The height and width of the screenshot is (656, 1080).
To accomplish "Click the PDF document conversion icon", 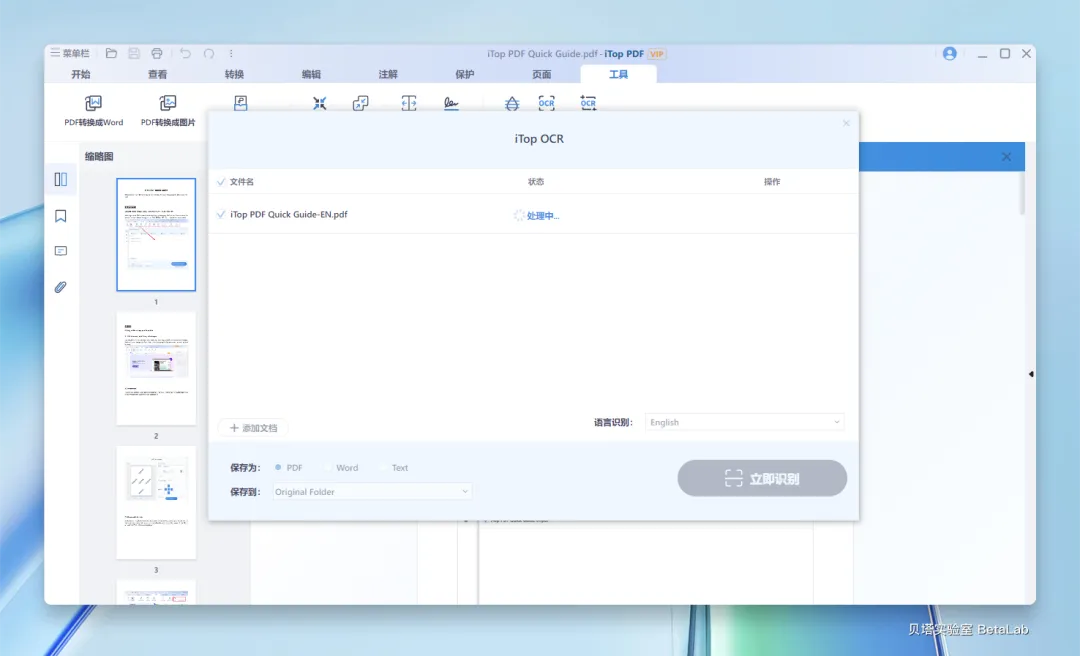I will coord(240,103).
